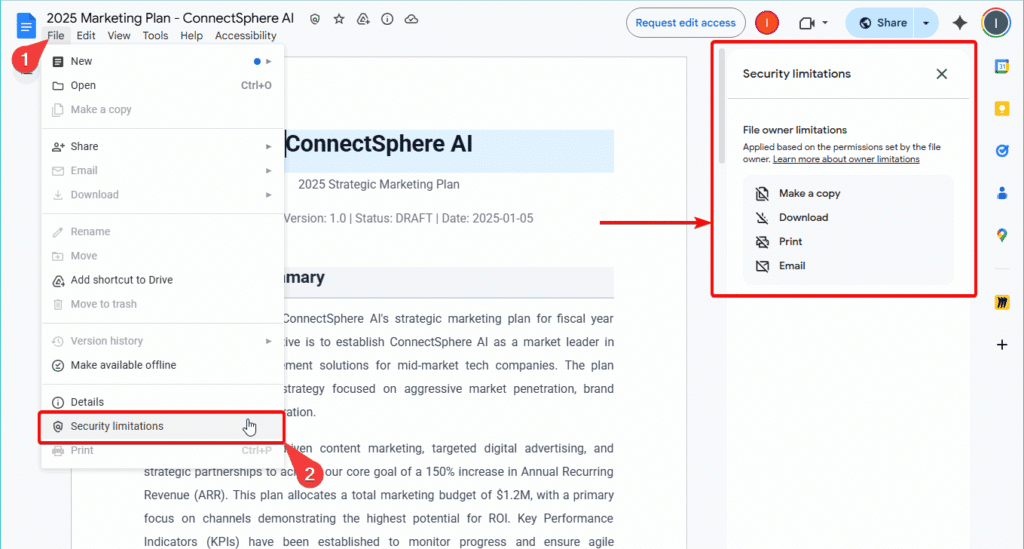This screenshot has height=549, width=1024.
Task: Click Request edit access
Action: click(x=686, y=23)
